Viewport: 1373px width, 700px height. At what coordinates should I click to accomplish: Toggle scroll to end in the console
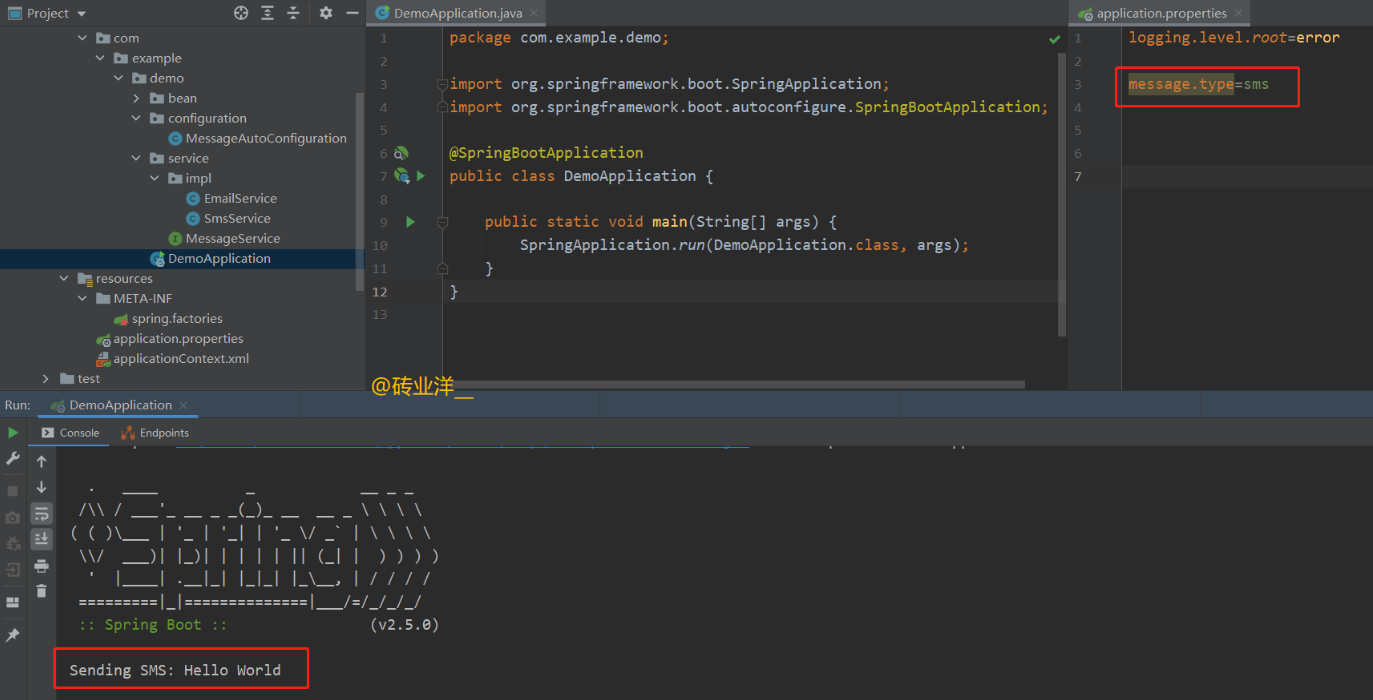coord(41,539)
